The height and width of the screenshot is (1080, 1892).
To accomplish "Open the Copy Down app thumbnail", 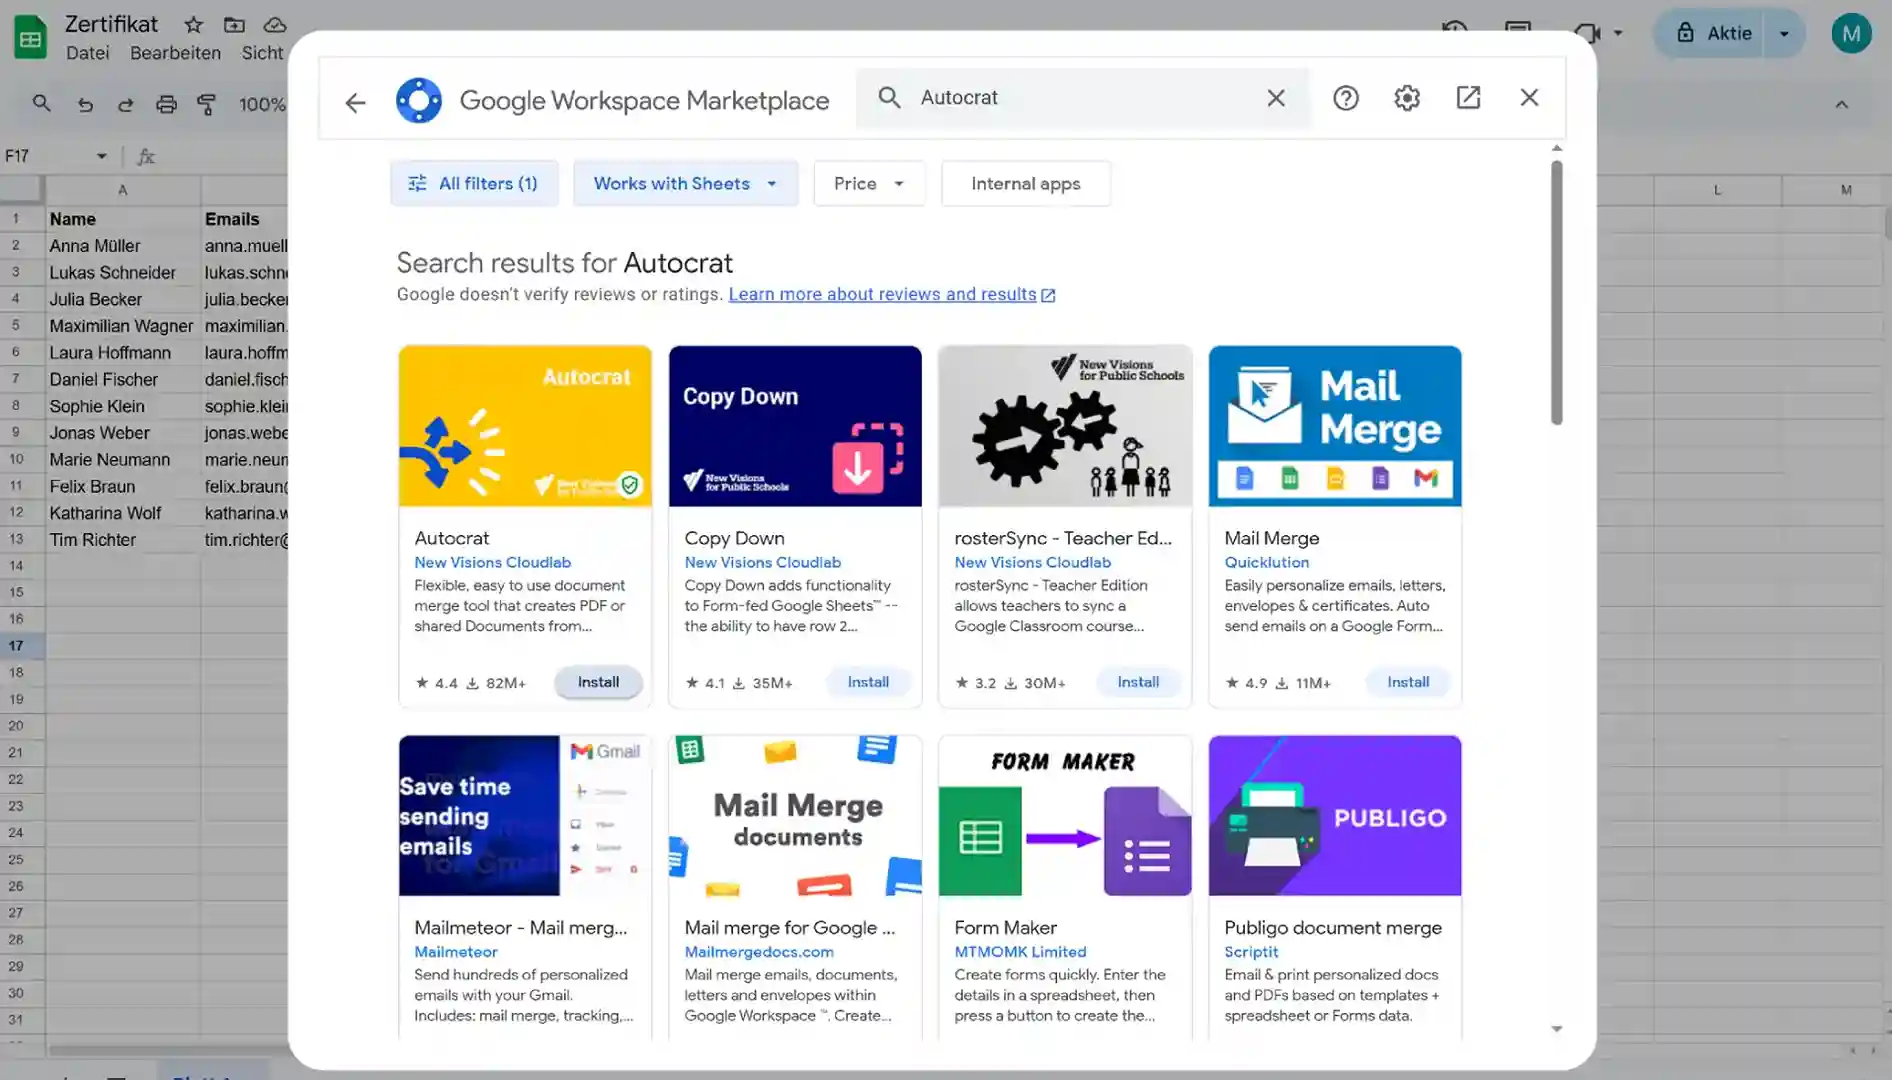I will (x=795, y=426).
